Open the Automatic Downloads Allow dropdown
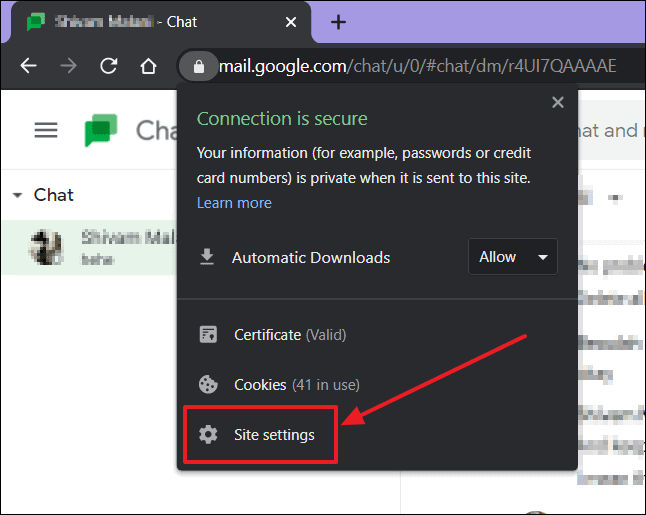The width and height of the screenshot is (646, 515). point(513,257)
